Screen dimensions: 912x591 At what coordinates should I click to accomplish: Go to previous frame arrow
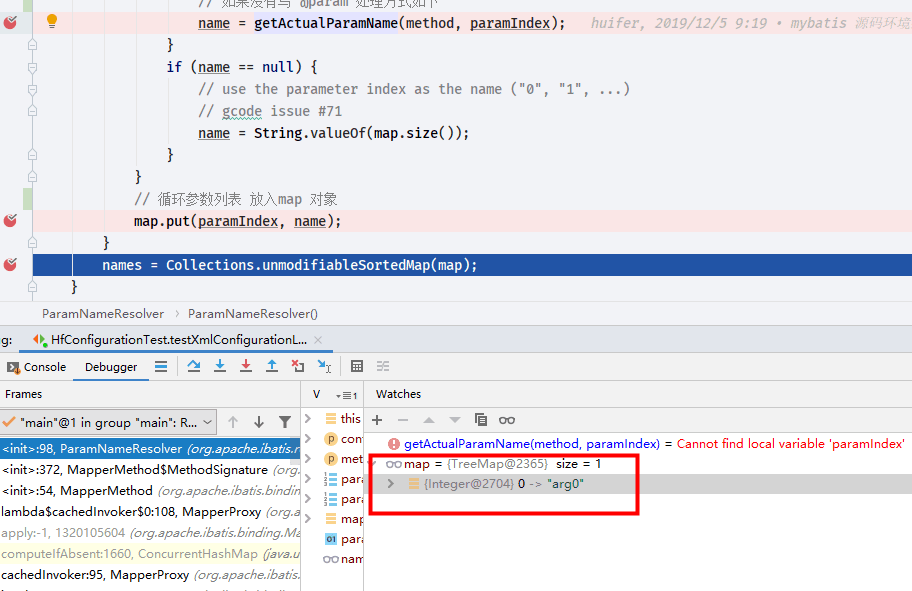233,422
